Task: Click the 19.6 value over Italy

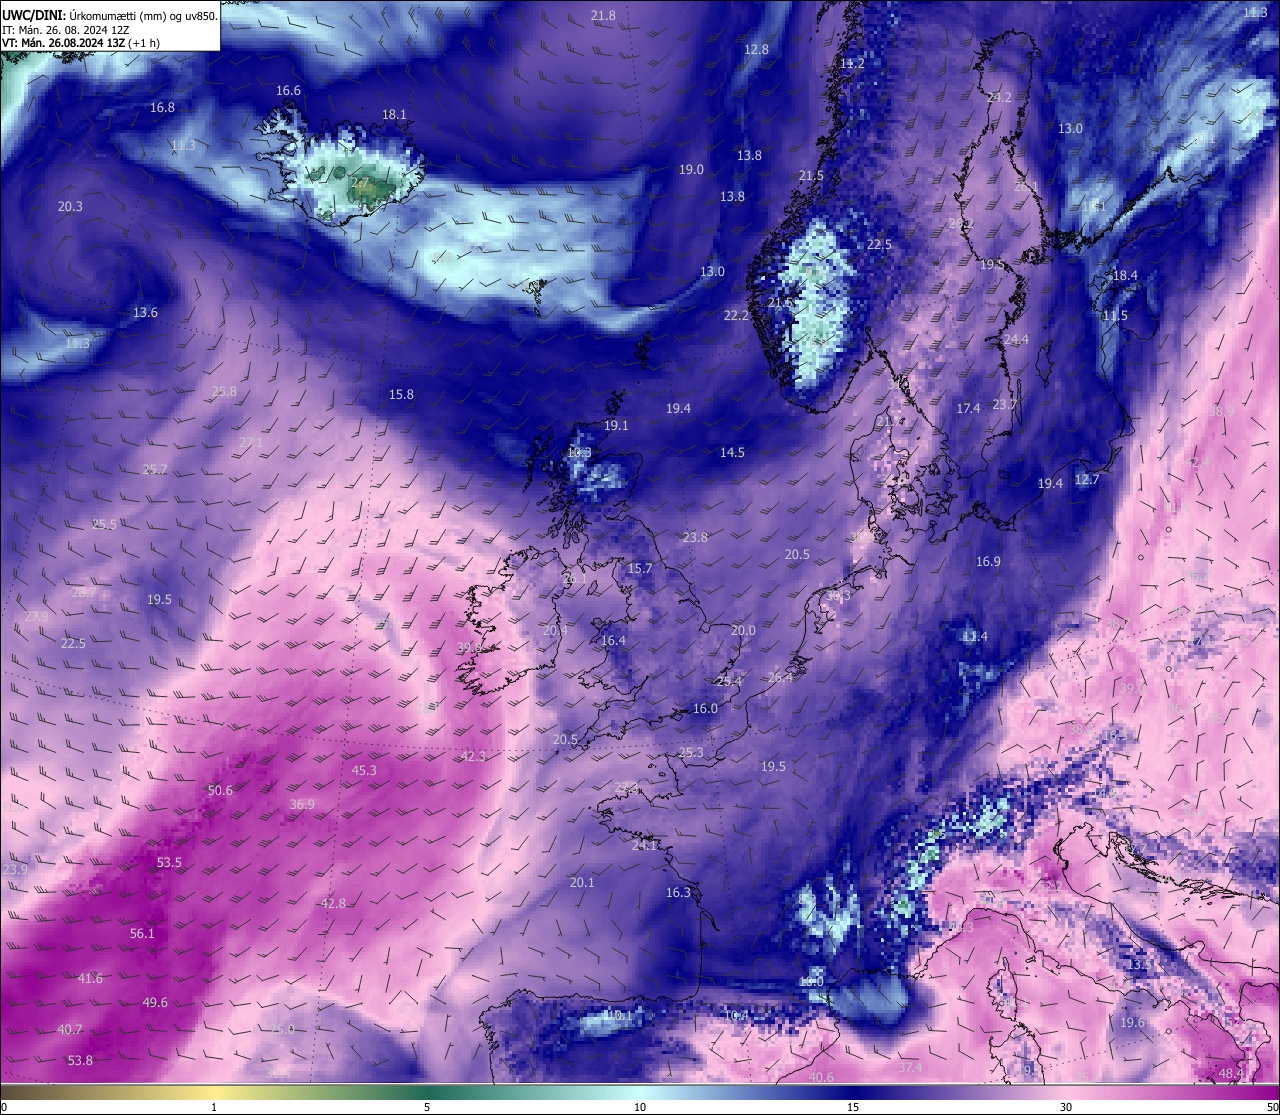Action: [1132, 1023]
